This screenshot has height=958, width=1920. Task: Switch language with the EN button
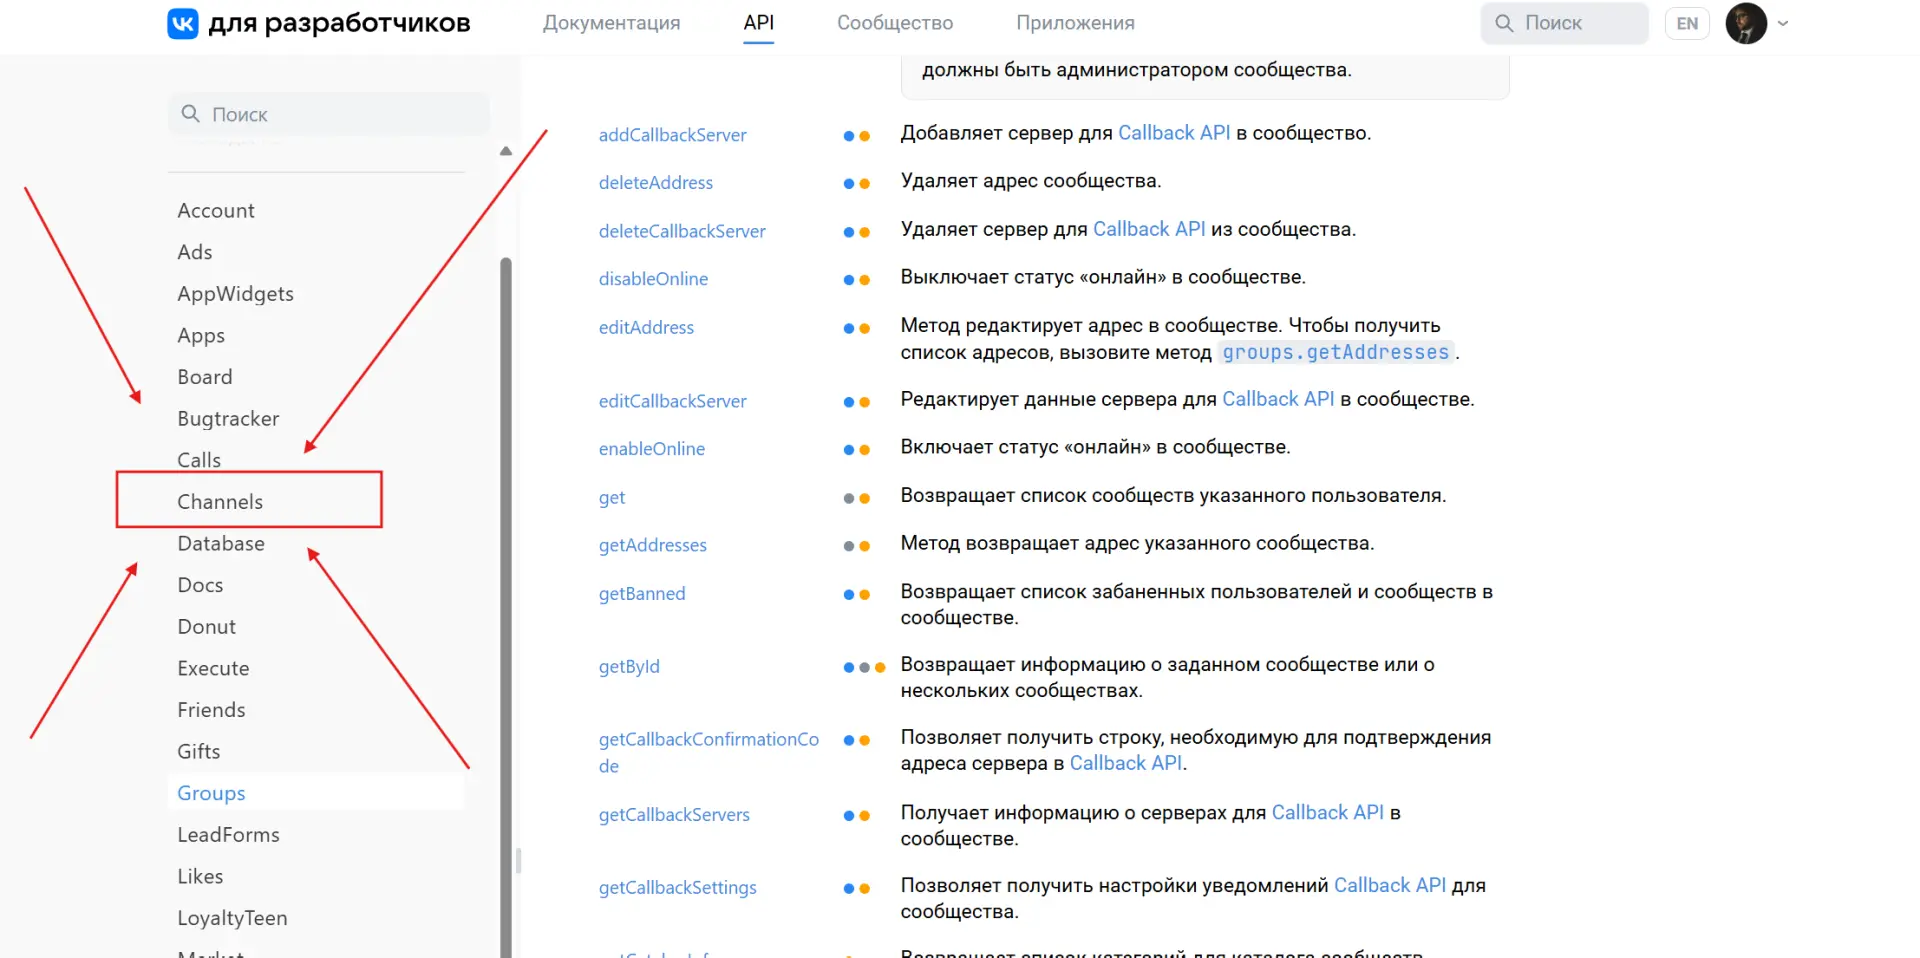pos(1687,23)
